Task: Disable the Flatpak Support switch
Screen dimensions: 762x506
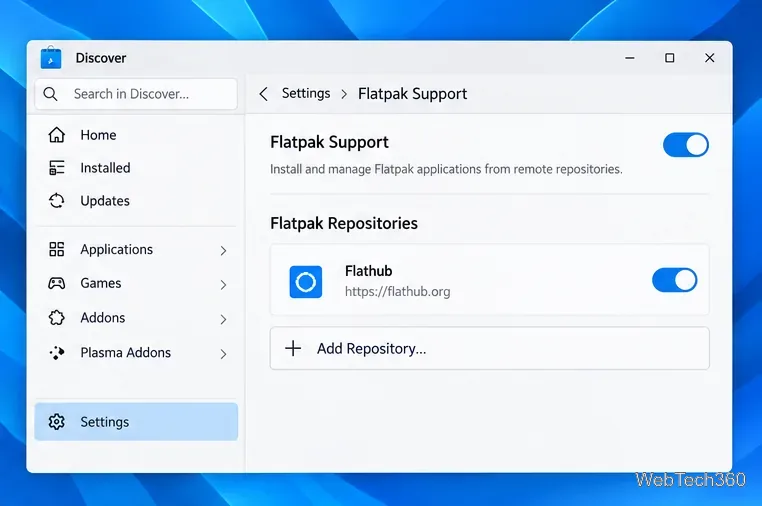Action: 686,144
